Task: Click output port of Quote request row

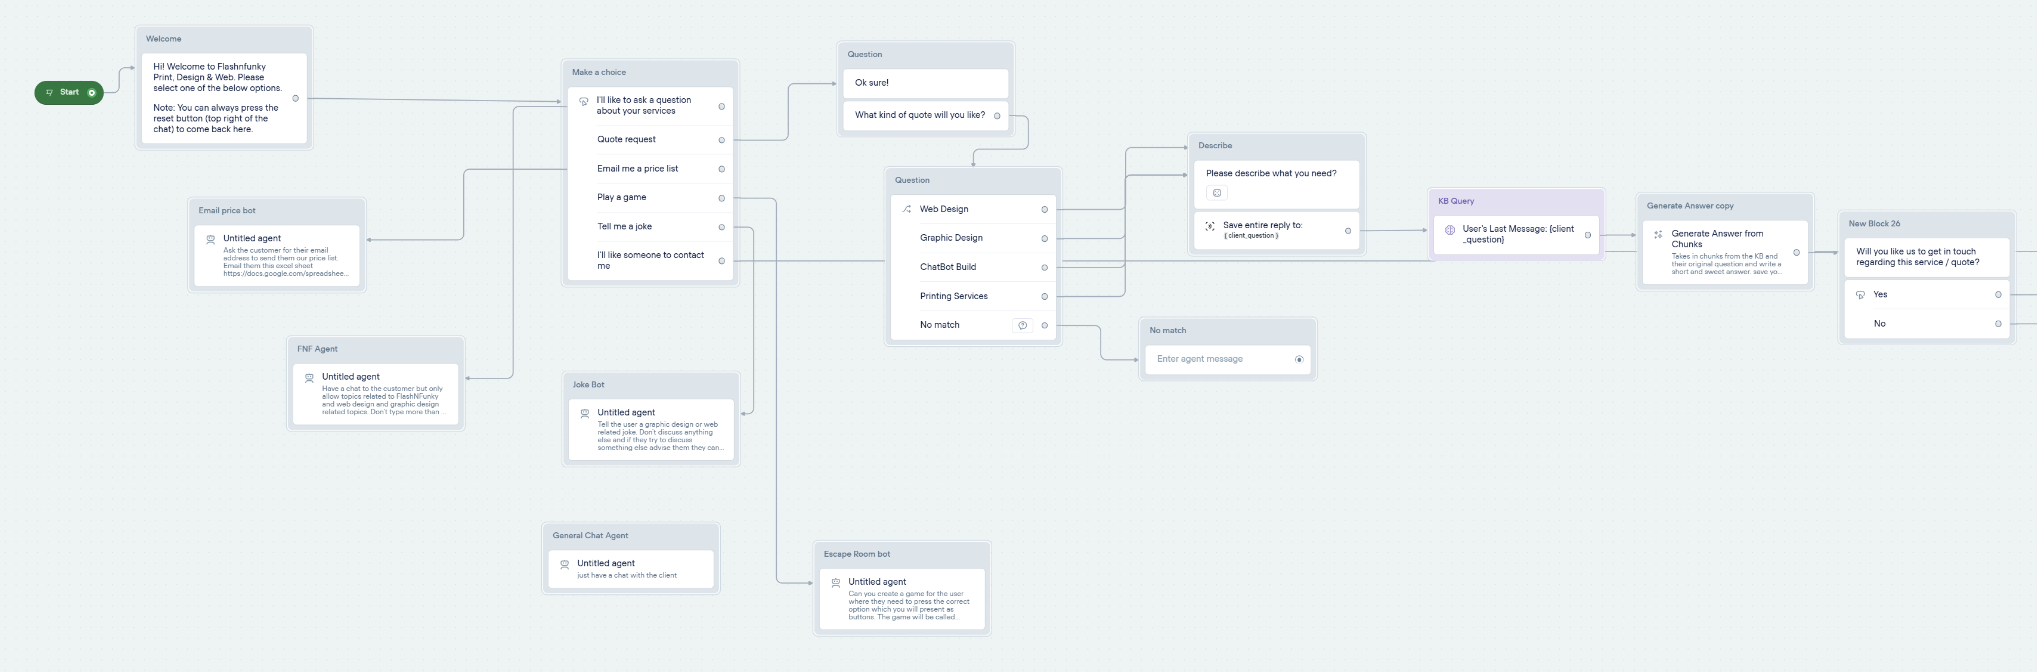Action: 722,140
